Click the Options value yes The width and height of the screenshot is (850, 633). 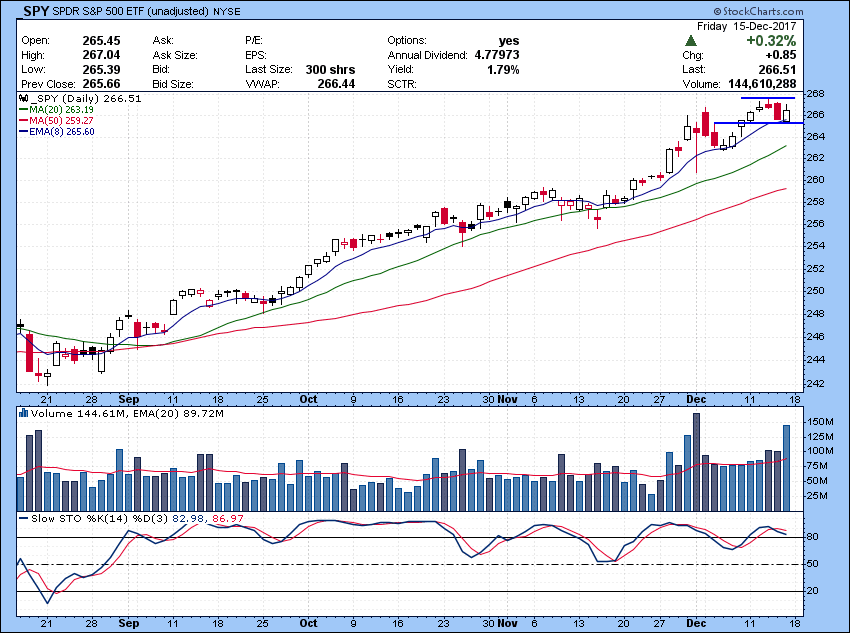[x=509, y=41]
